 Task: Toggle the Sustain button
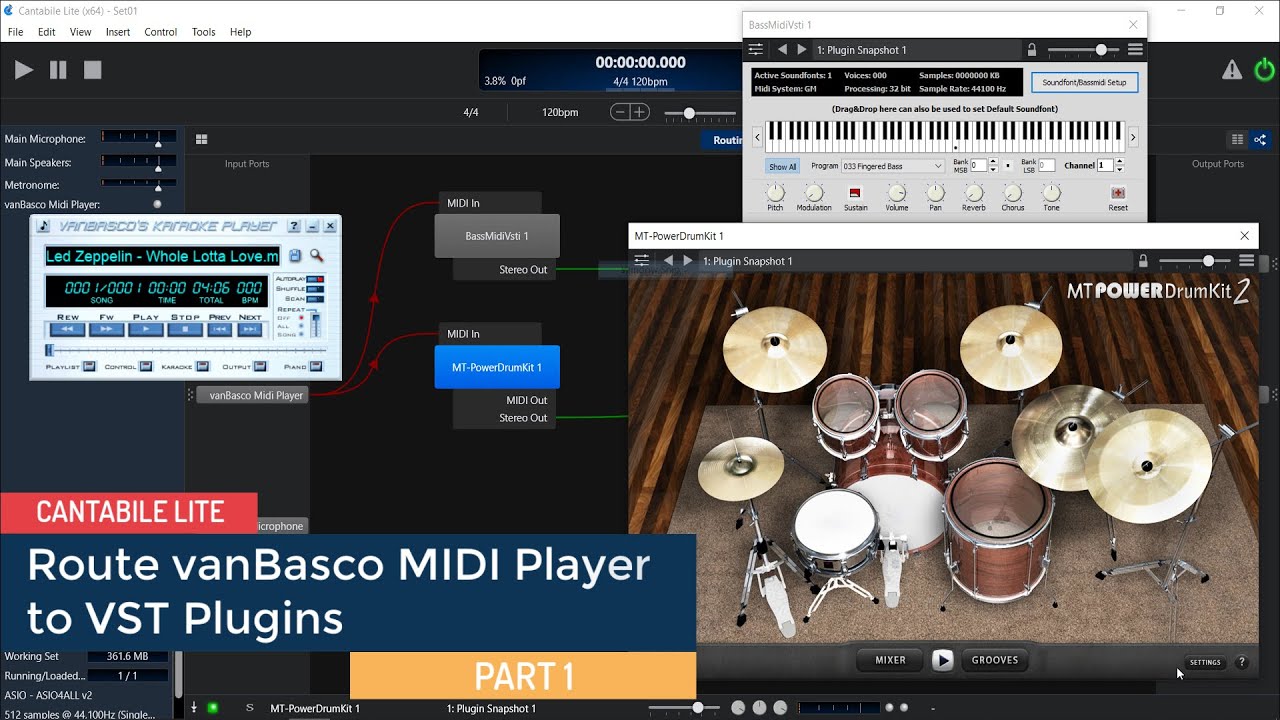855,192
